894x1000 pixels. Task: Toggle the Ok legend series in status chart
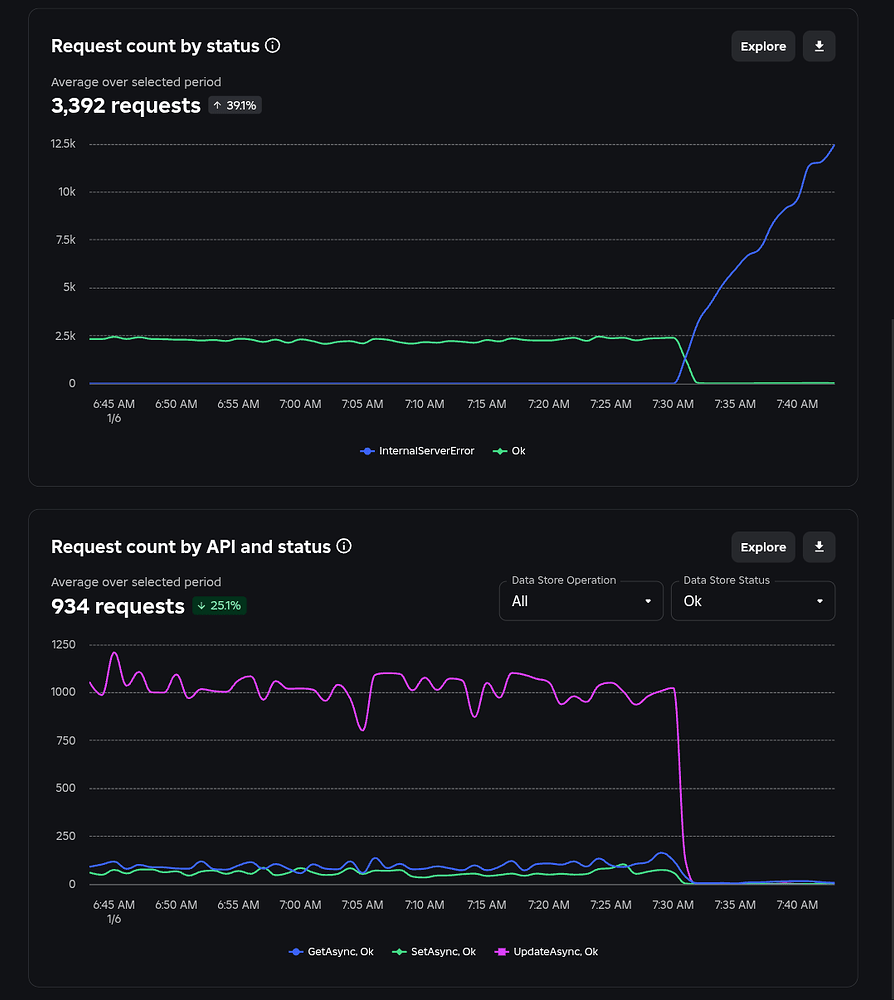(x=509, y=451)
